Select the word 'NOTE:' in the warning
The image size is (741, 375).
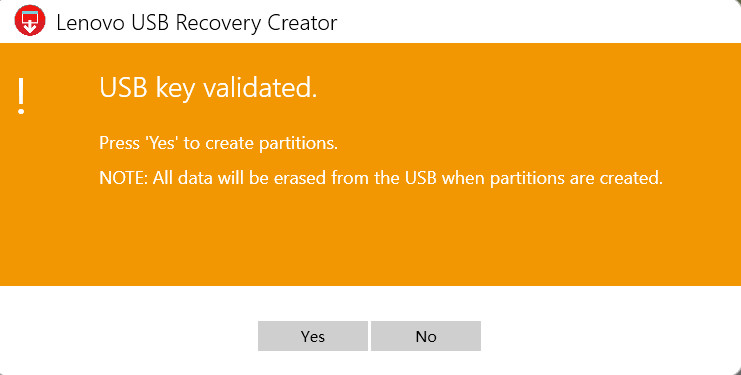pos(124,178)
